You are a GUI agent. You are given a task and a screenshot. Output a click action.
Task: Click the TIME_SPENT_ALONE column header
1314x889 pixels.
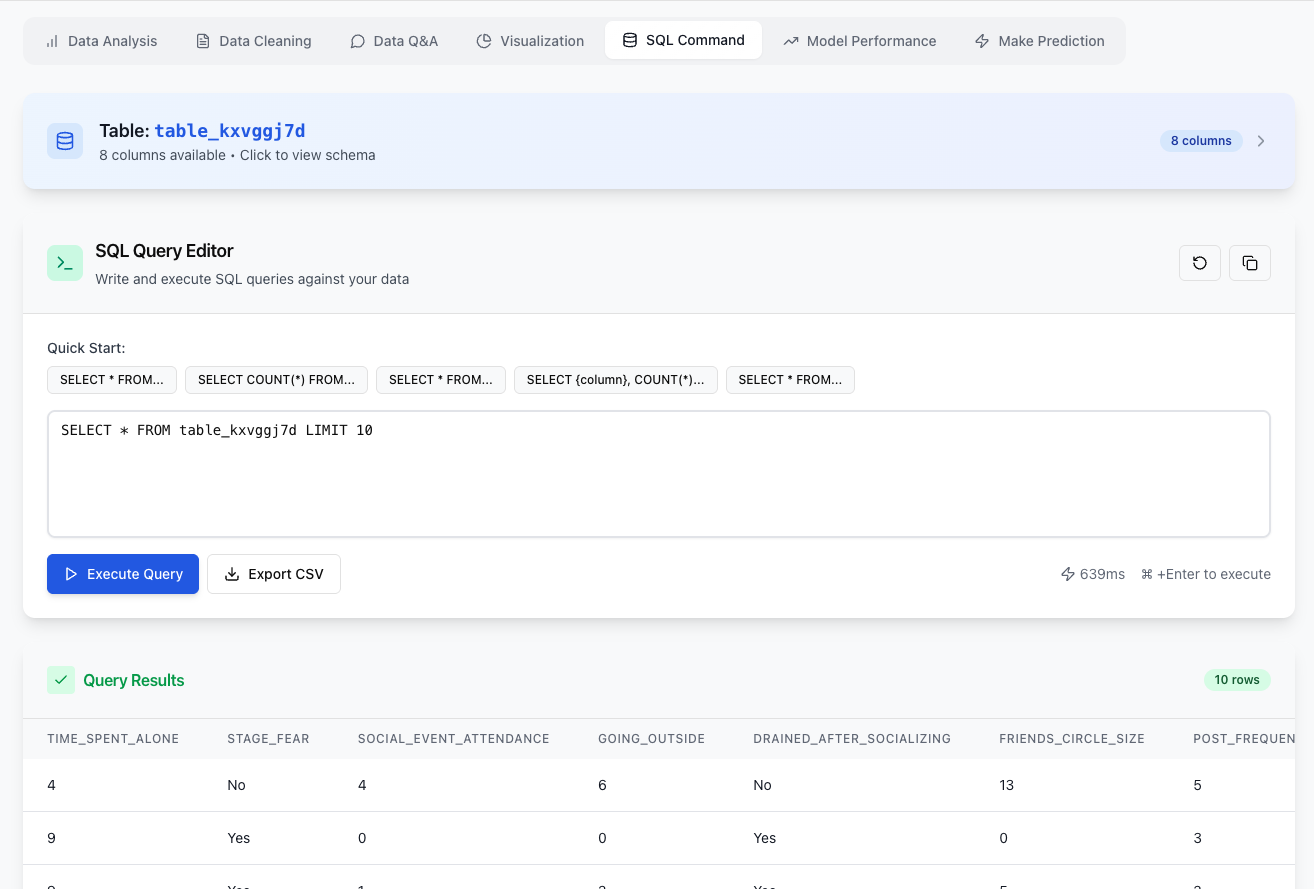(x=113, y=739)
